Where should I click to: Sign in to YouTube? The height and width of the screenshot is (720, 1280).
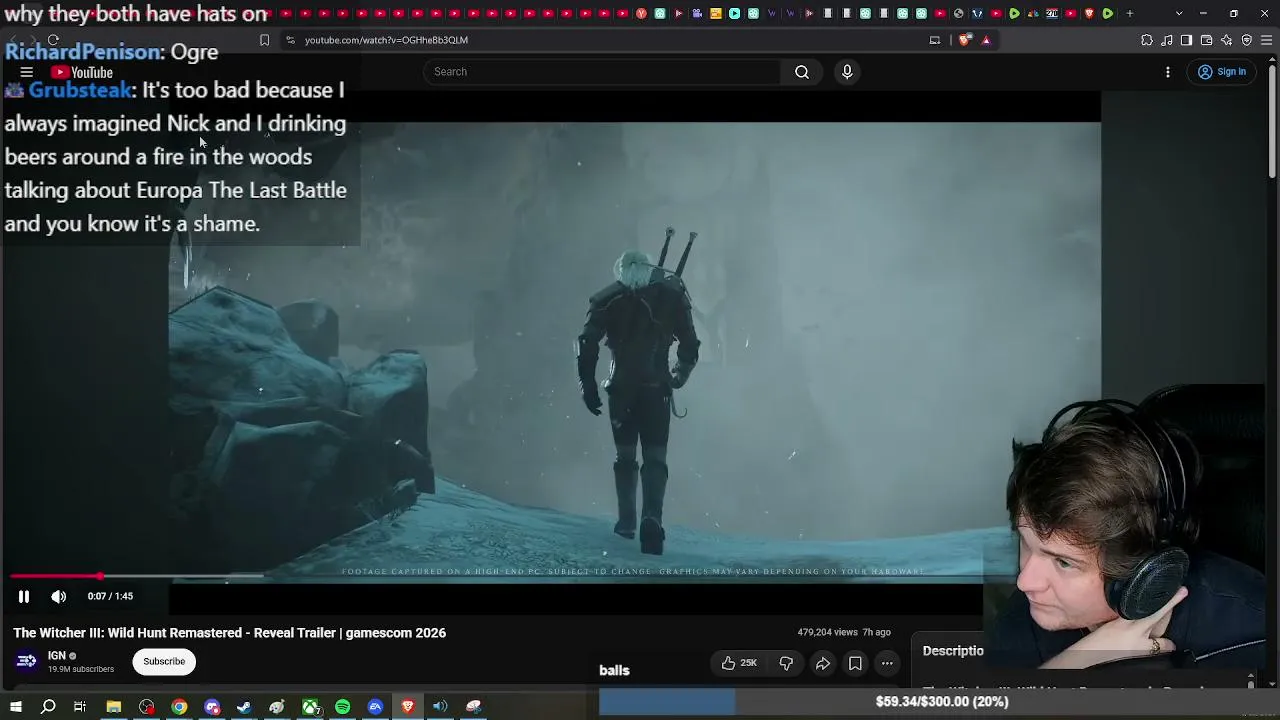1222,72
